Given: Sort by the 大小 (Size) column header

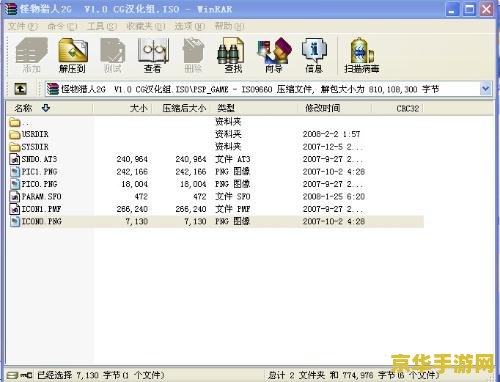Looking at the screenshot, I should point(123,108).
